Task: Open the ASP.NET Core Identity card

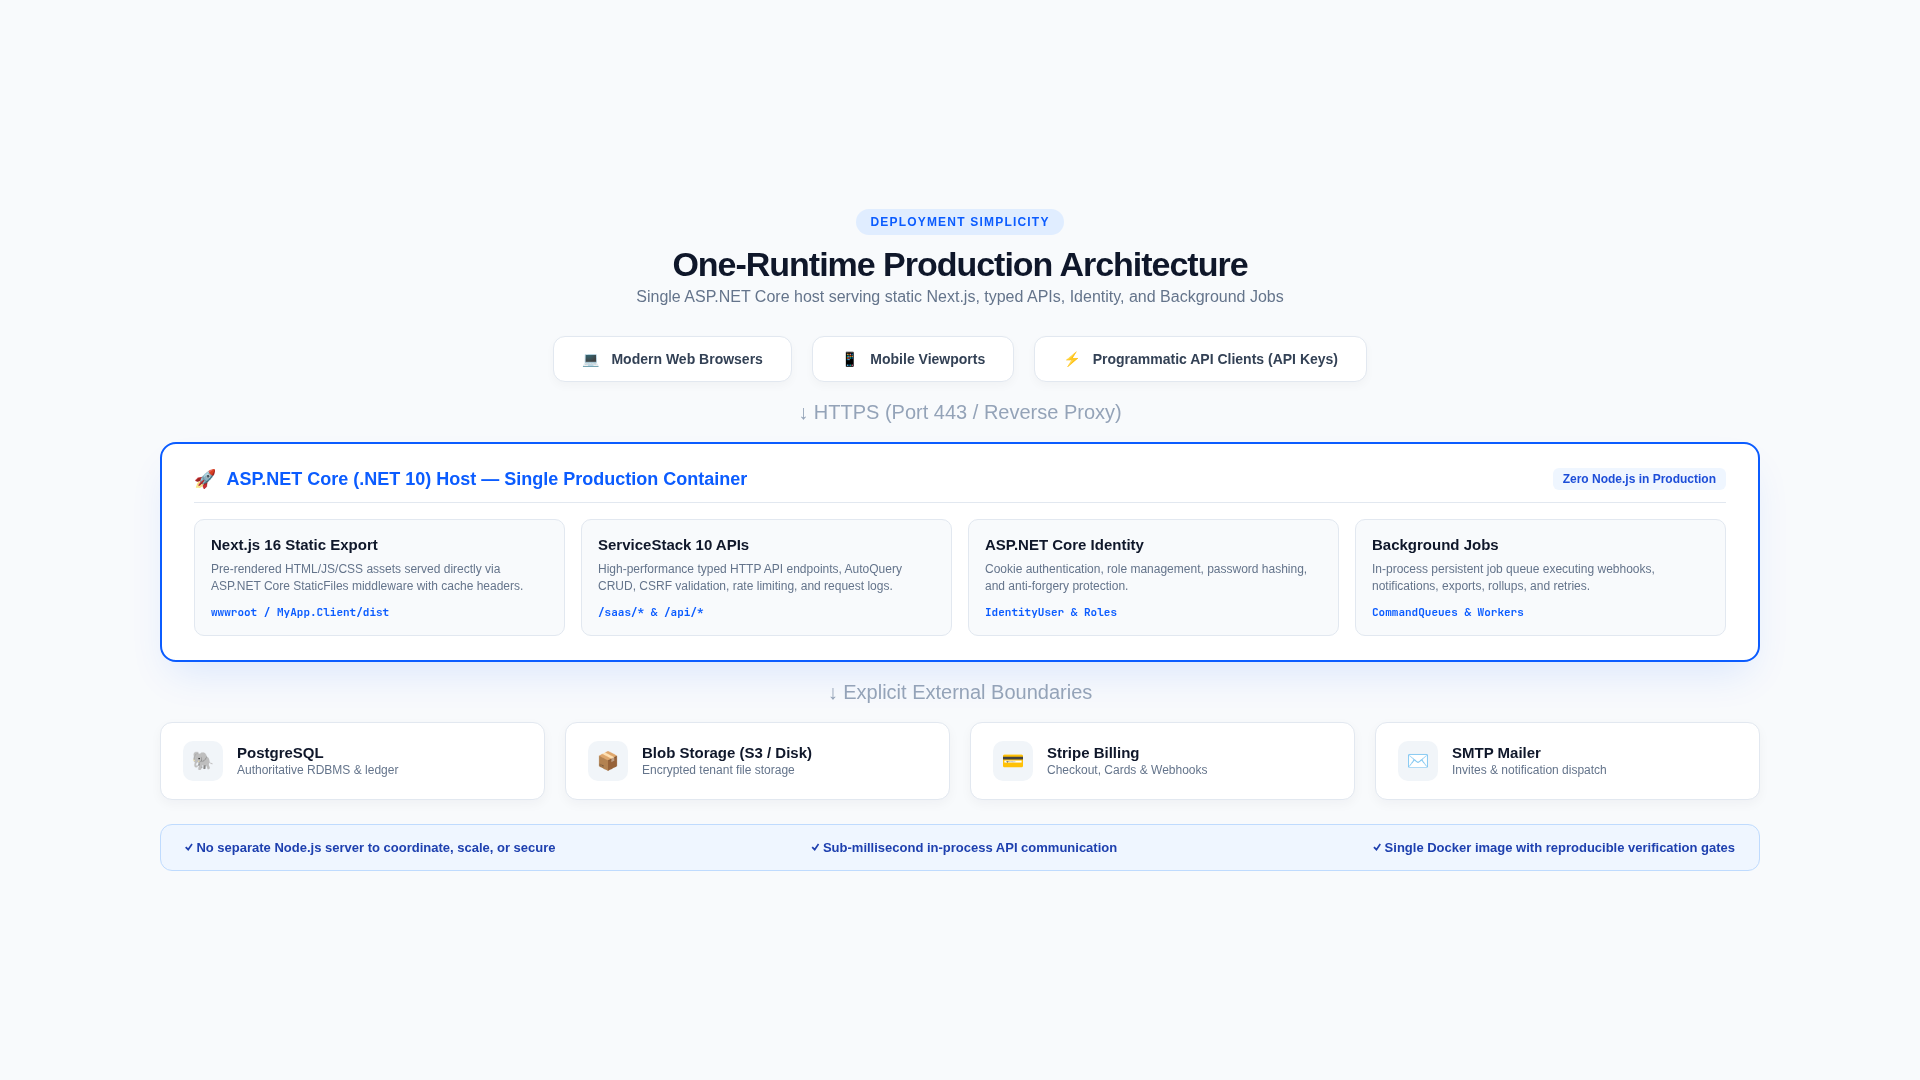Action: pyautogui.click(x=1153, y=577)
